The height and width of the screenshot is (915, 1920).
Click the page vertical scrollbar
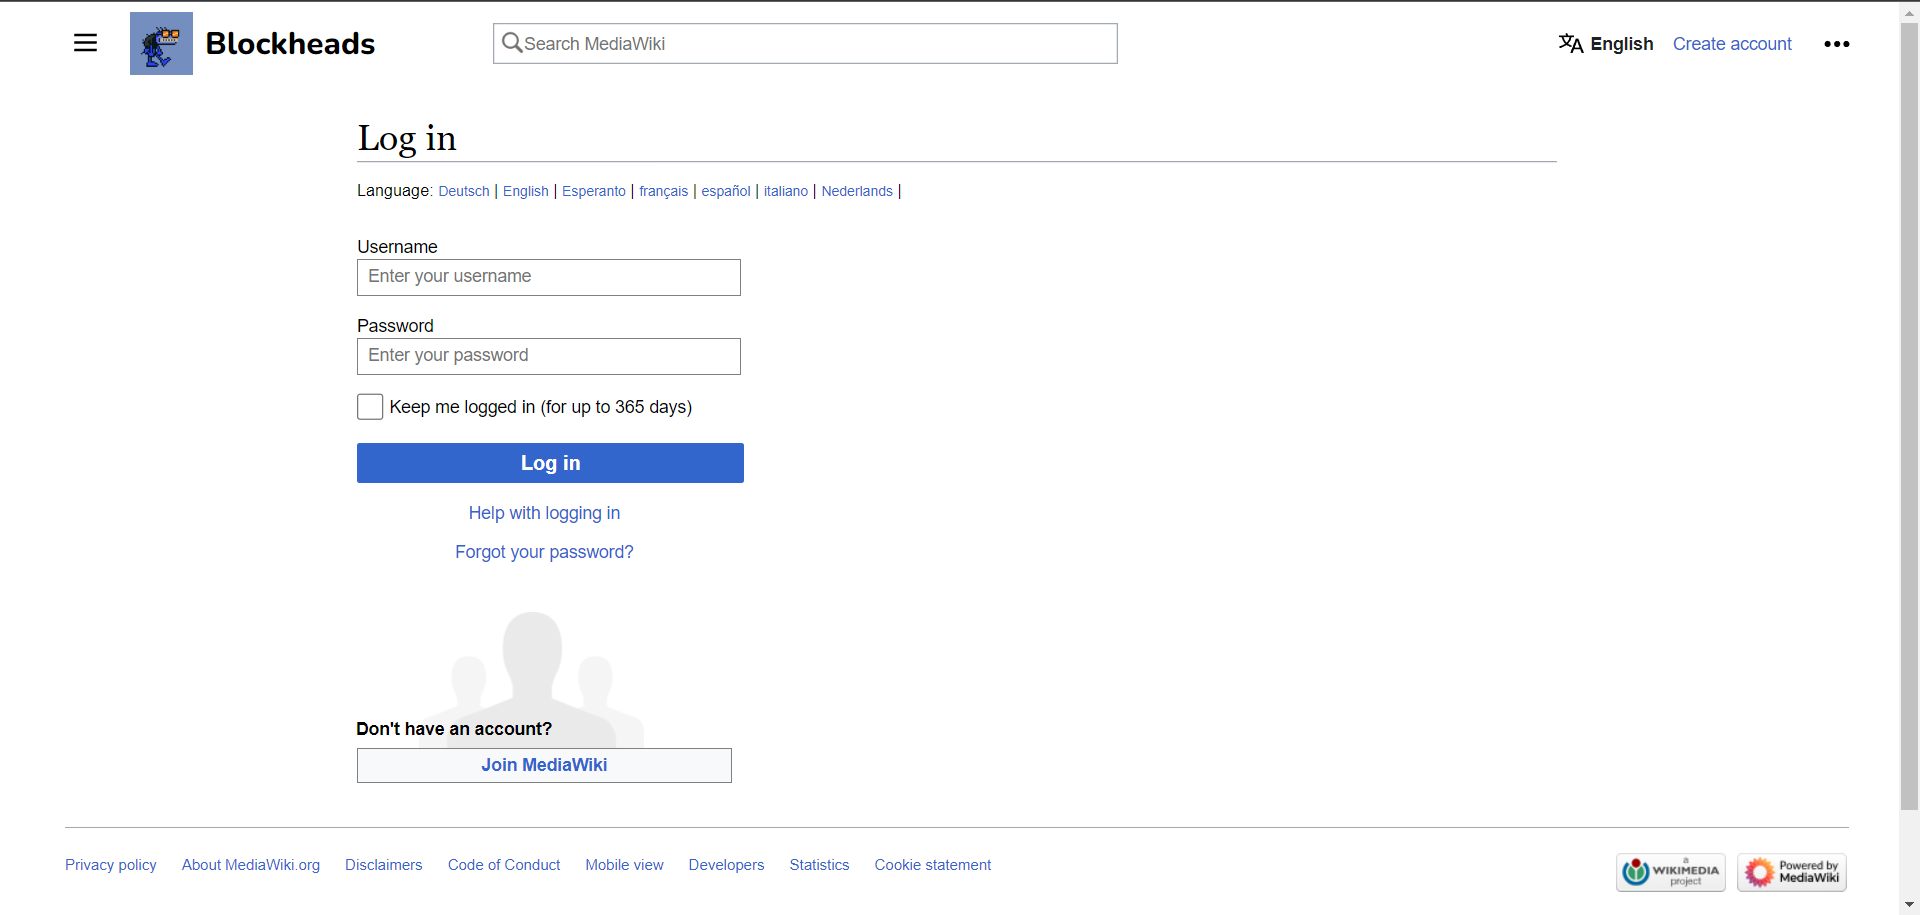click(x=1909, y=415)
